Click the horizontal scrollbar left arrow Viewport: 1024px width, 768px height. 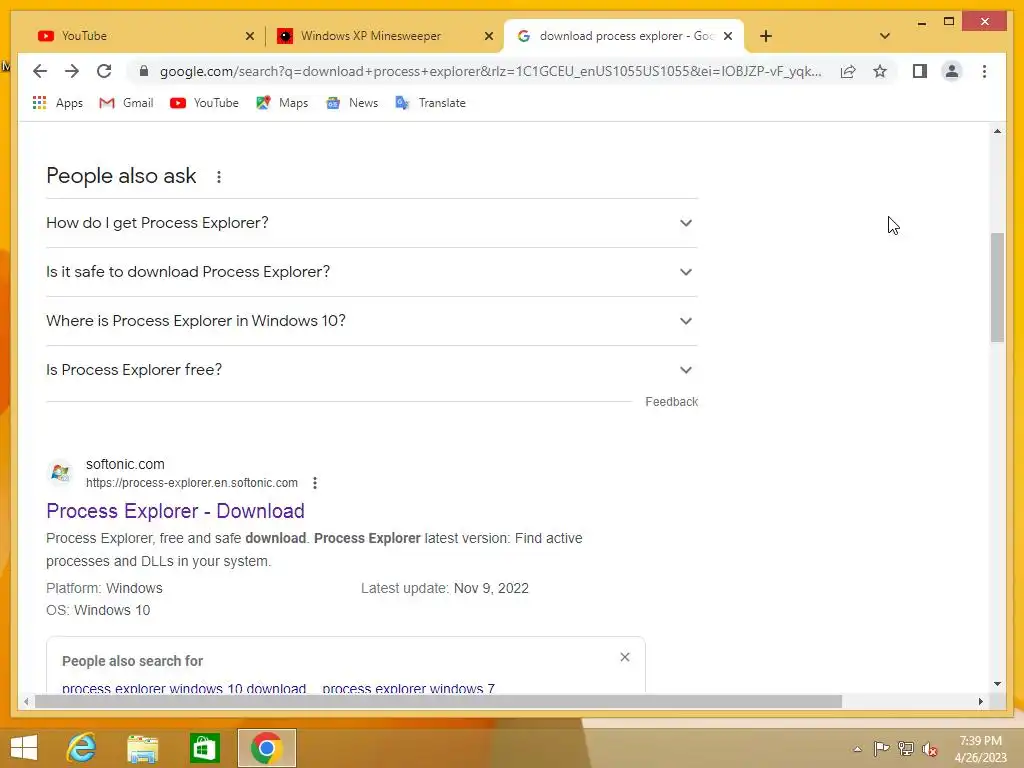coord(25,701)
